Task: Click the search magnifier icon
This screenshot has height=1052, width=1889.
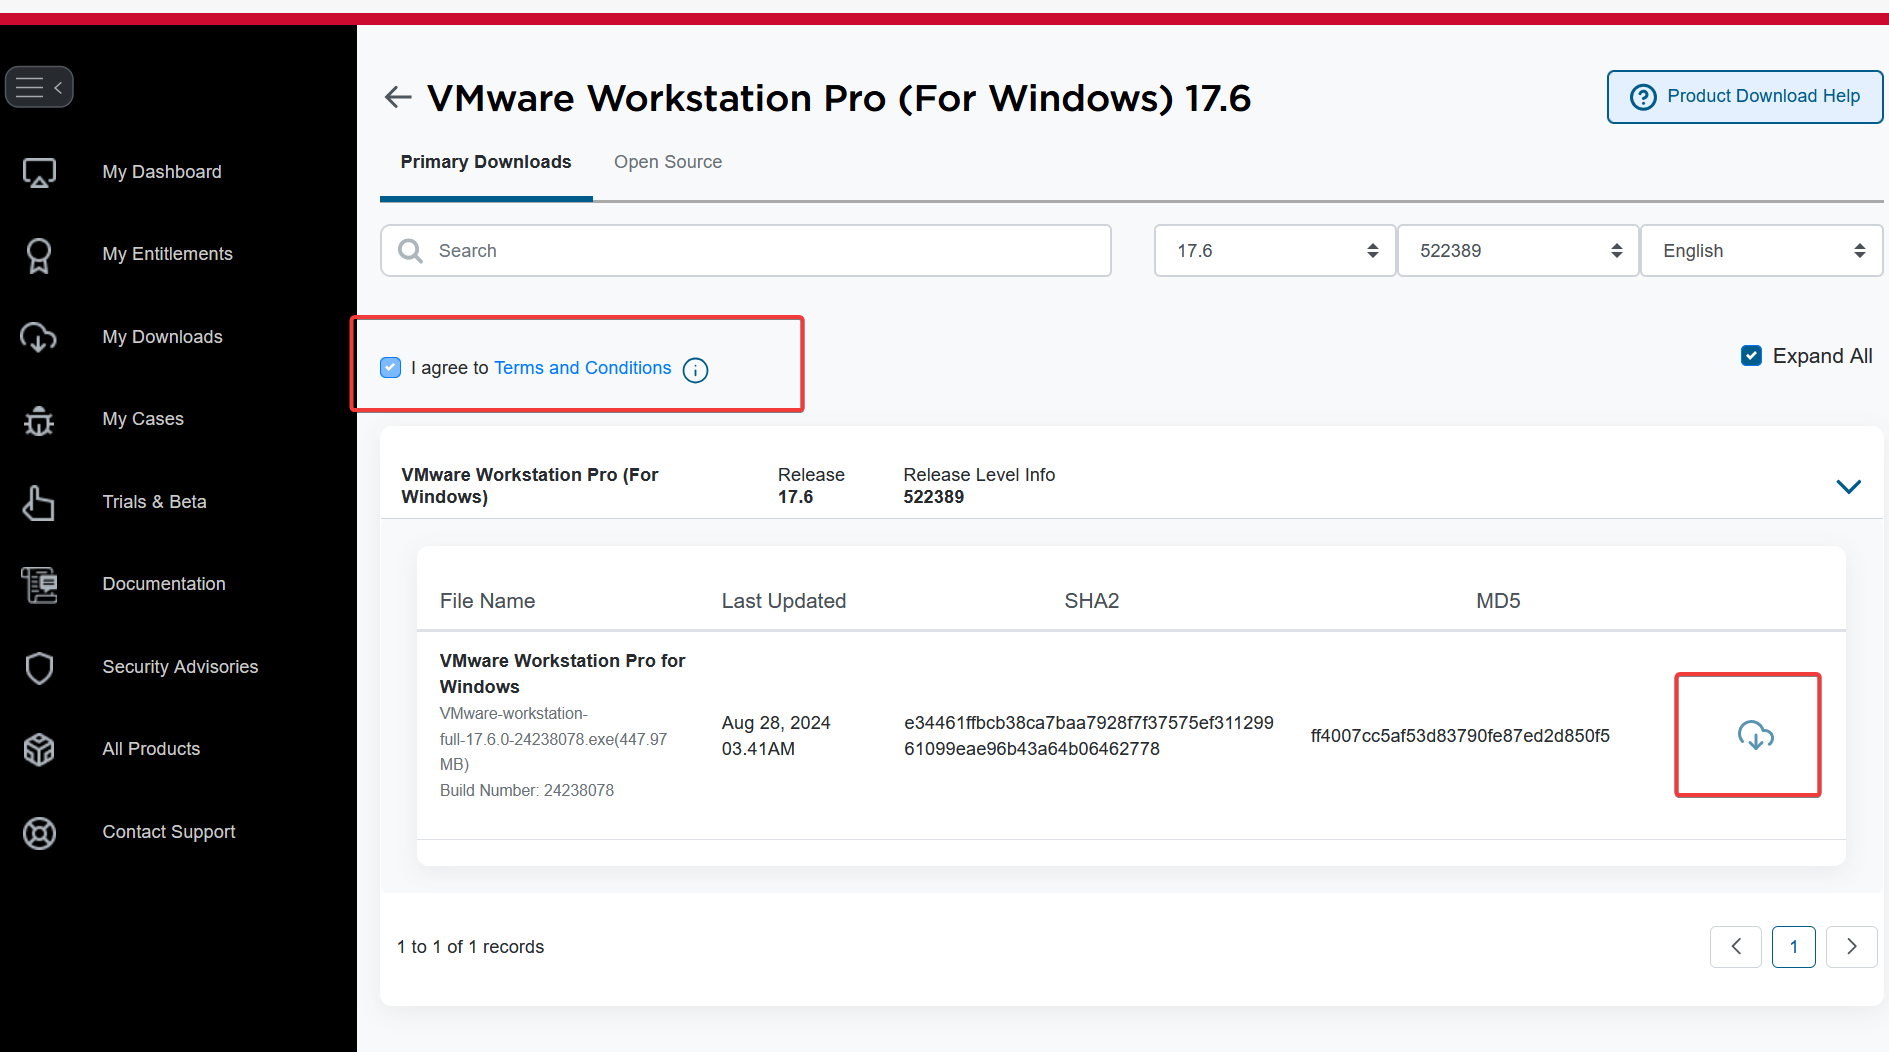Action: pyautogui.click(x=410, y=251)
